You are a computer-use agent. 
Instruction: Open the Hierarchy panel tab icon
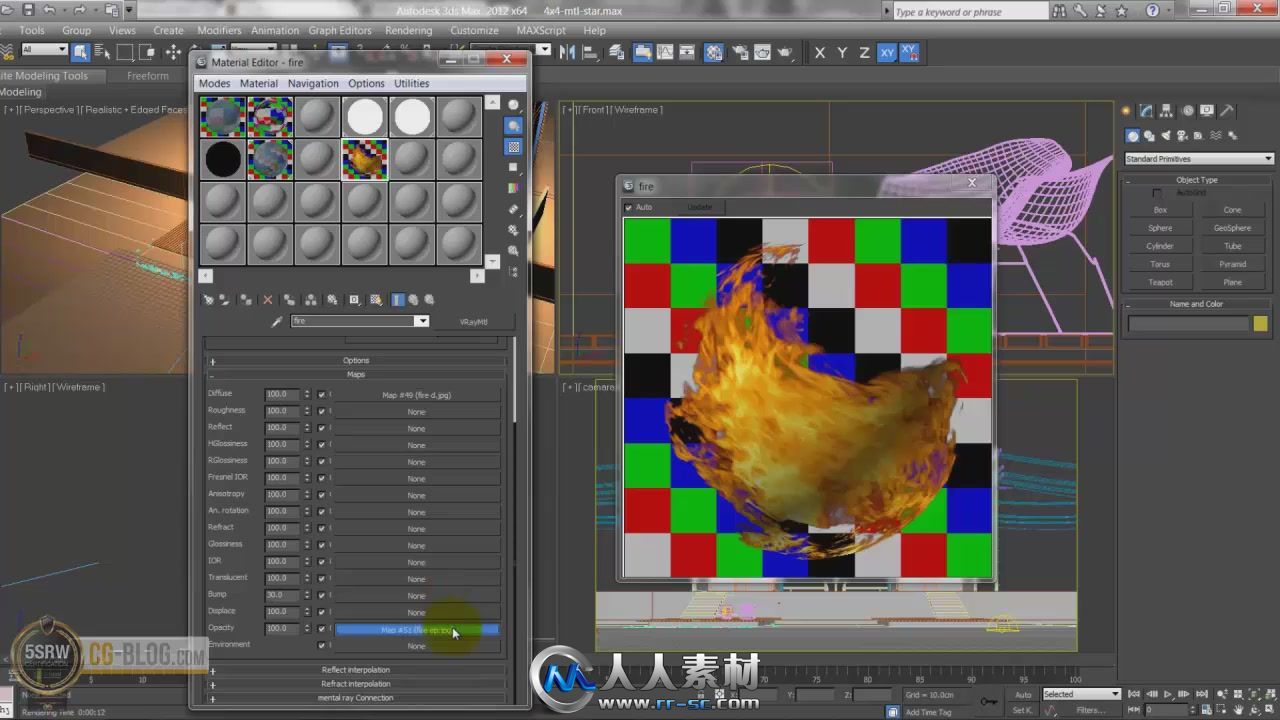point(1166,110)
